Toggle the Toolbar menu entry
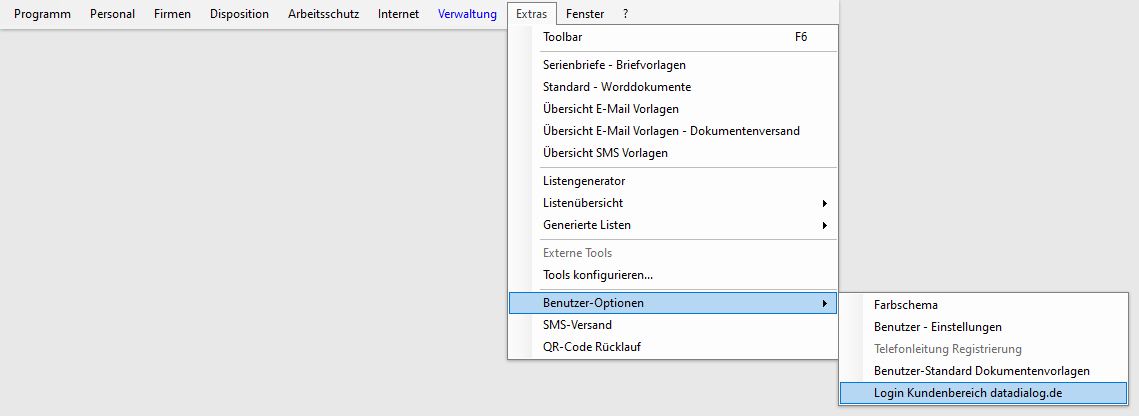 pyautogui.click(x=562, y=37)
